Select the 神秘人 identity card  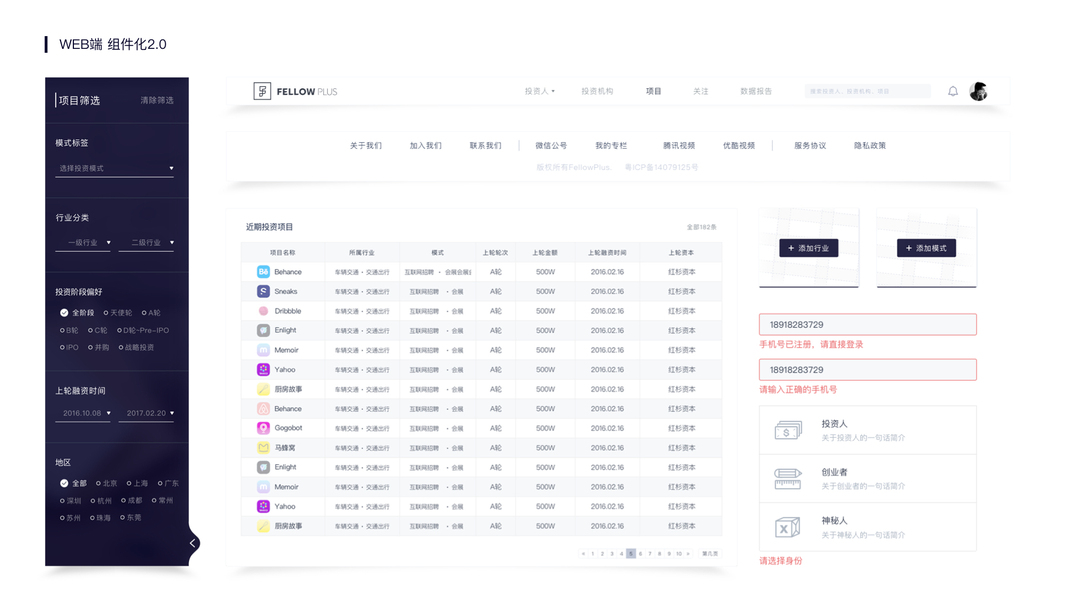point(868,527)
